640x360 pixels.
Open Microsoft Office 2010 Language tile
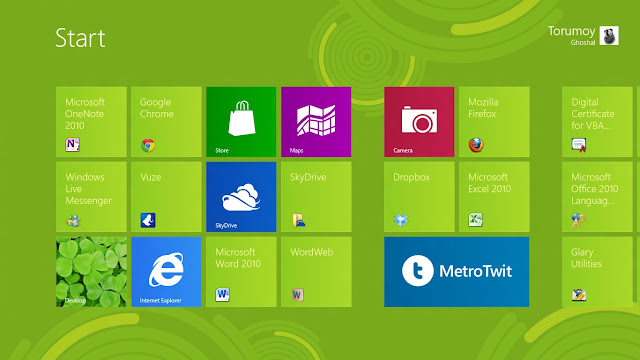[x=597, y=197]
